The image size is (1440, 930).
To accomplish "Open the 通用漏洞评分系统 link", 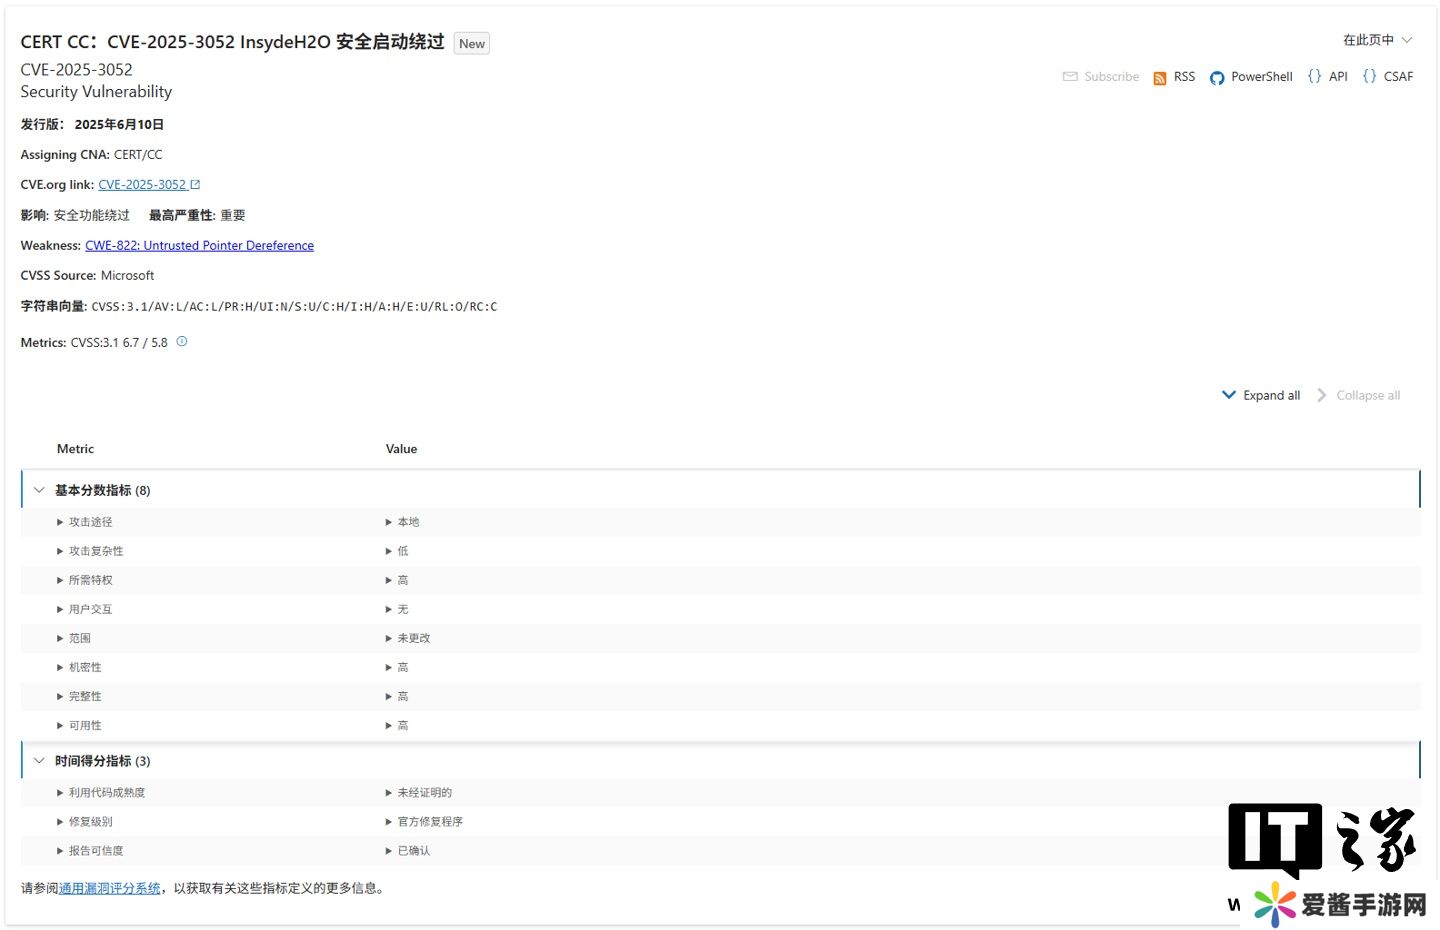I will pyautogui.click(x=110, y=888).
